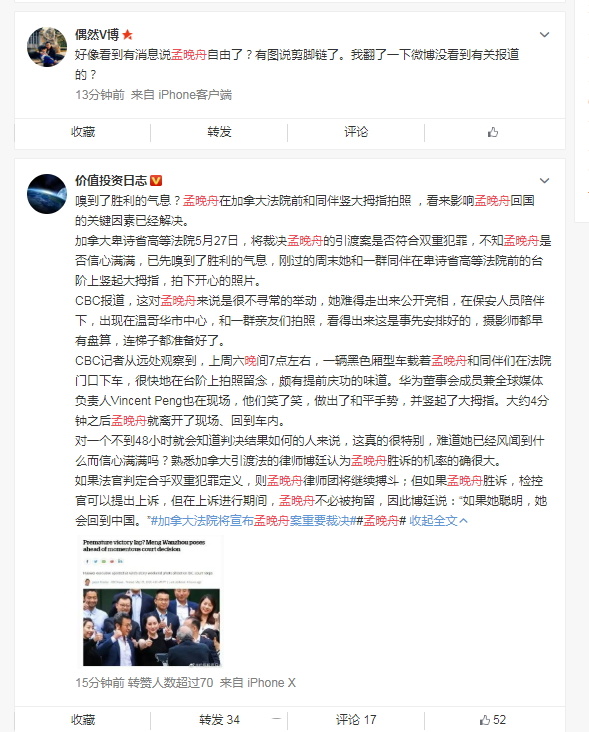Expand options chevron on 价值投资日志 post
This screenshot has height=732, width=589.
544,181
